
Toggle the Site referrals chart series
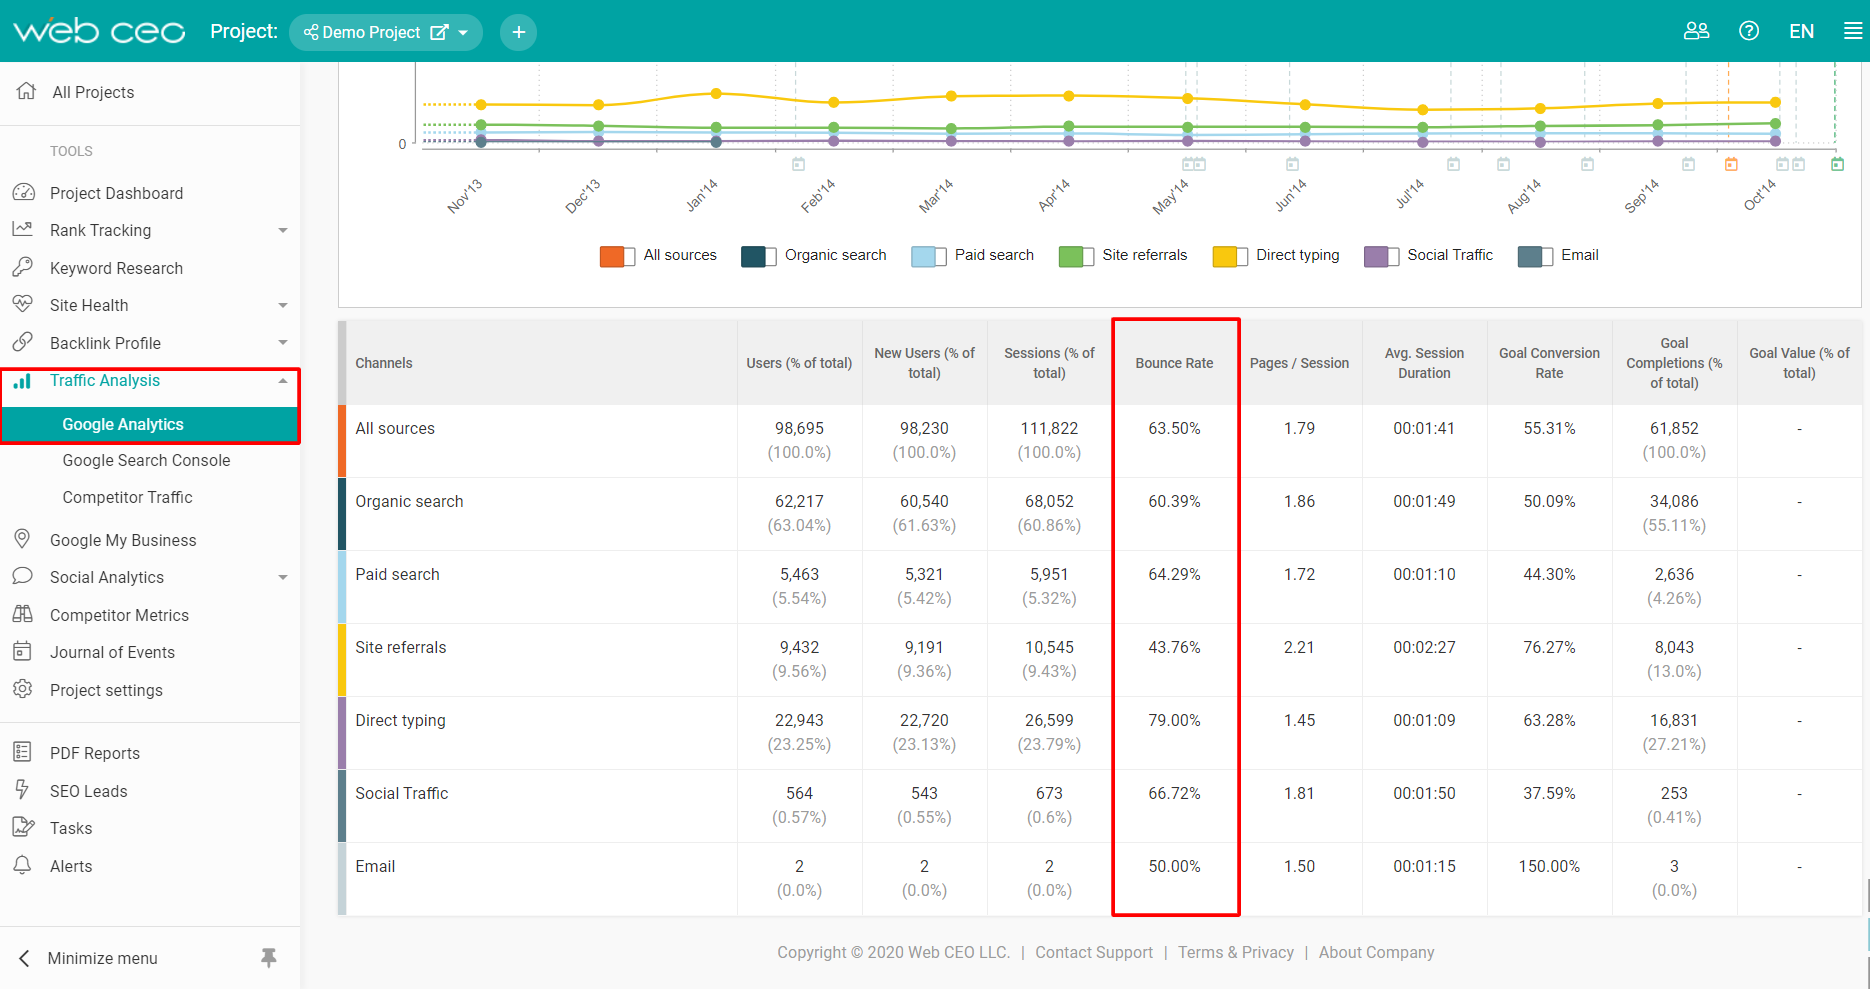coord(1076,256)
